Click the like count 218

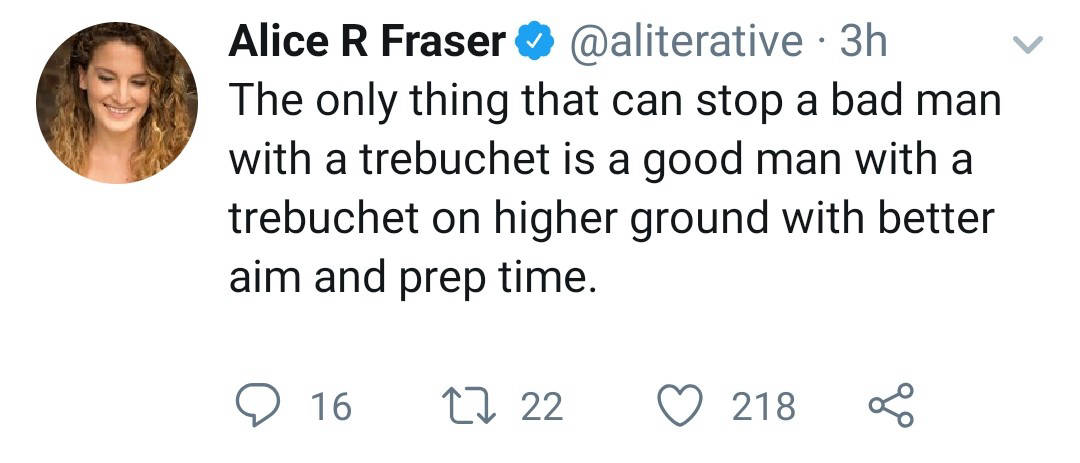pyautogui.click(x=764, y=407)
